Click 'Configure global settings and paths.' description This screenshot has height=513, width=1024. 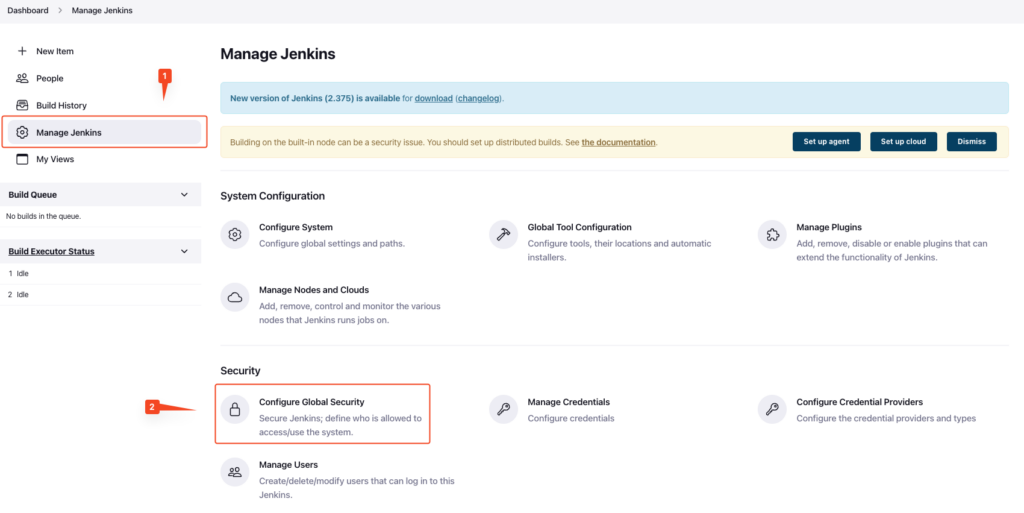click(x=332, y=243)
